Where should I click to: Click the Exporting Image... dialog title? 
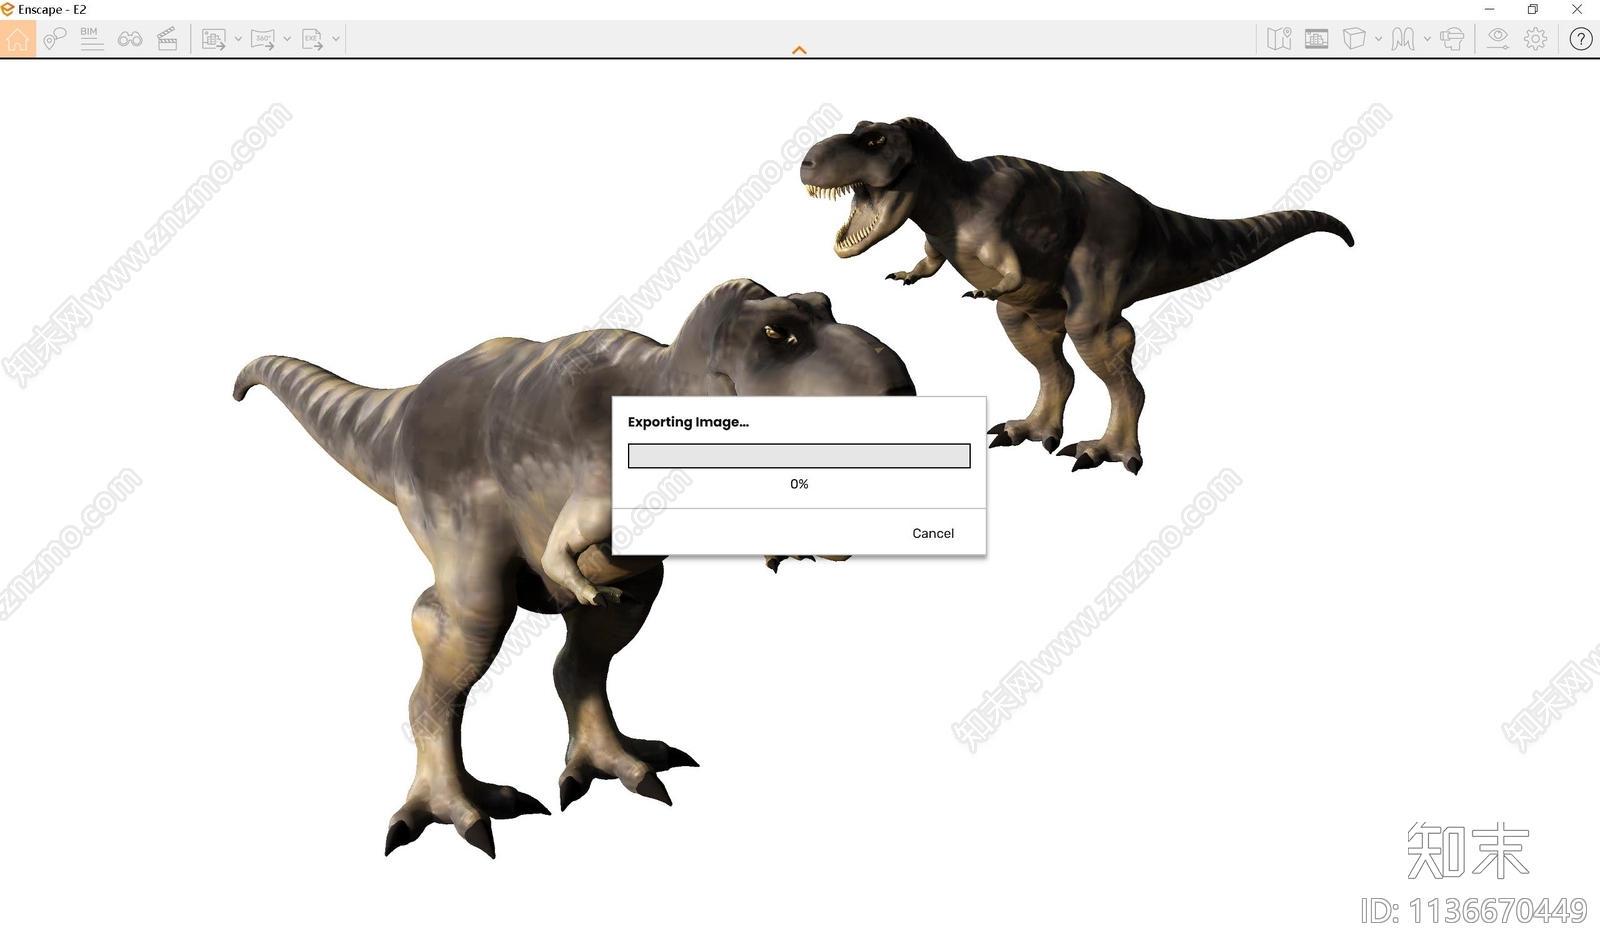(x=688, y=422)
